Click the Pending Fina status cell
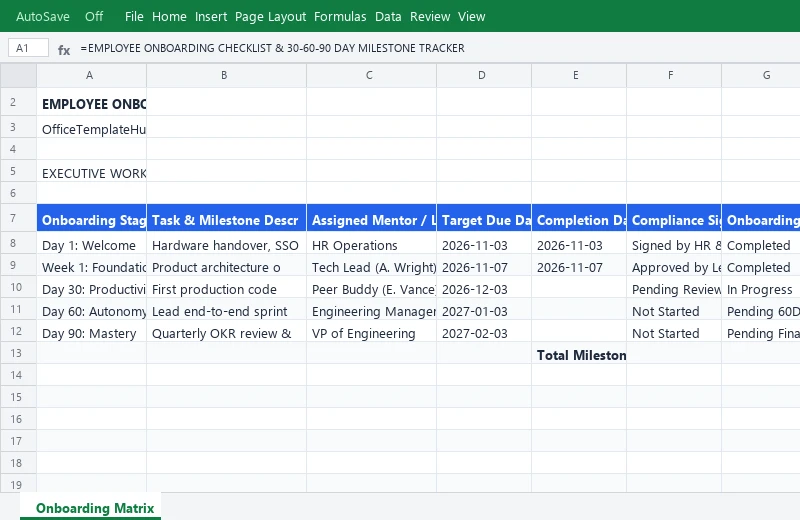The height and width of the screenshot is (520, 800). tap(761, 333)
